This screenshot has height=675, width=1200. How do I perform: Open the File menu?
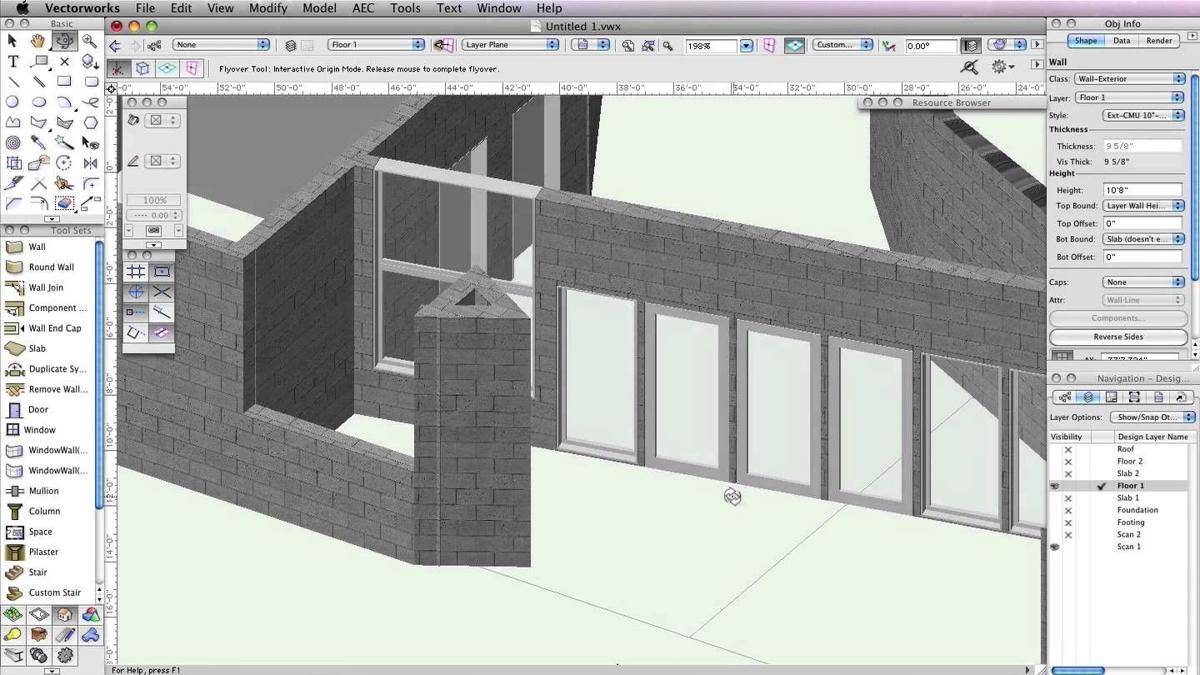click(145, 8)
